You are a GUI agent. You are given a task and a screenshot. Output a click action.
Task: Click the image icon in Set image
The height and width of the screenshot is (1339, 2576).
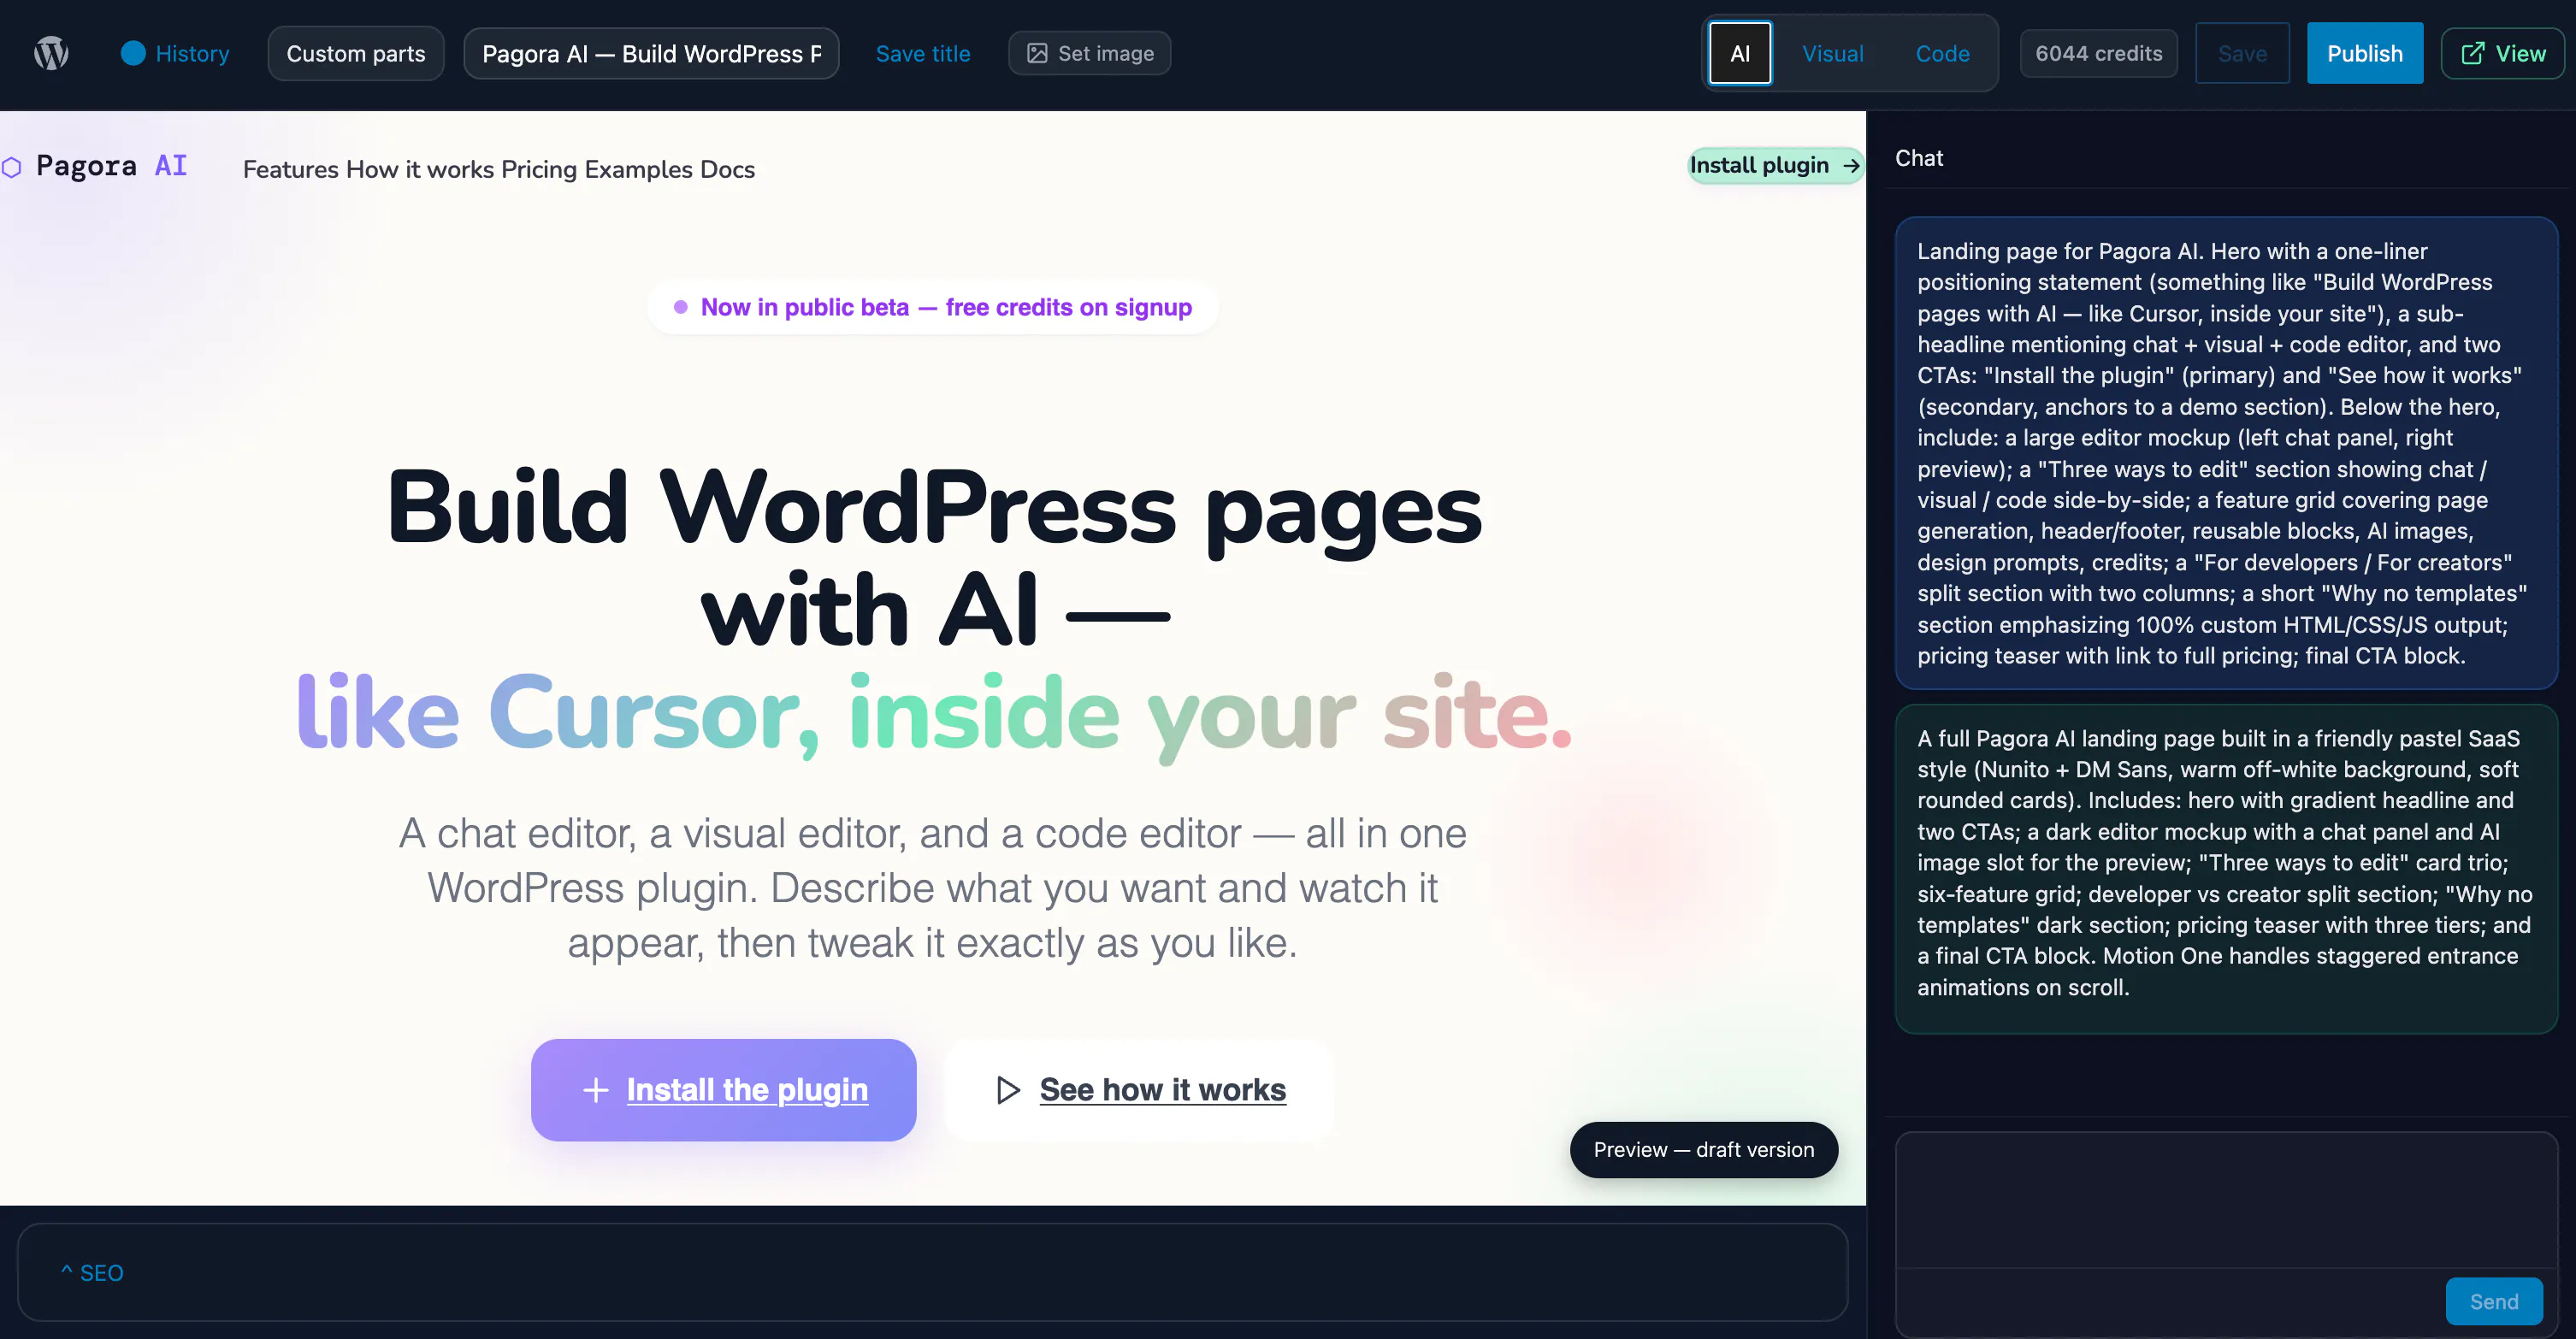(1037, 53)
